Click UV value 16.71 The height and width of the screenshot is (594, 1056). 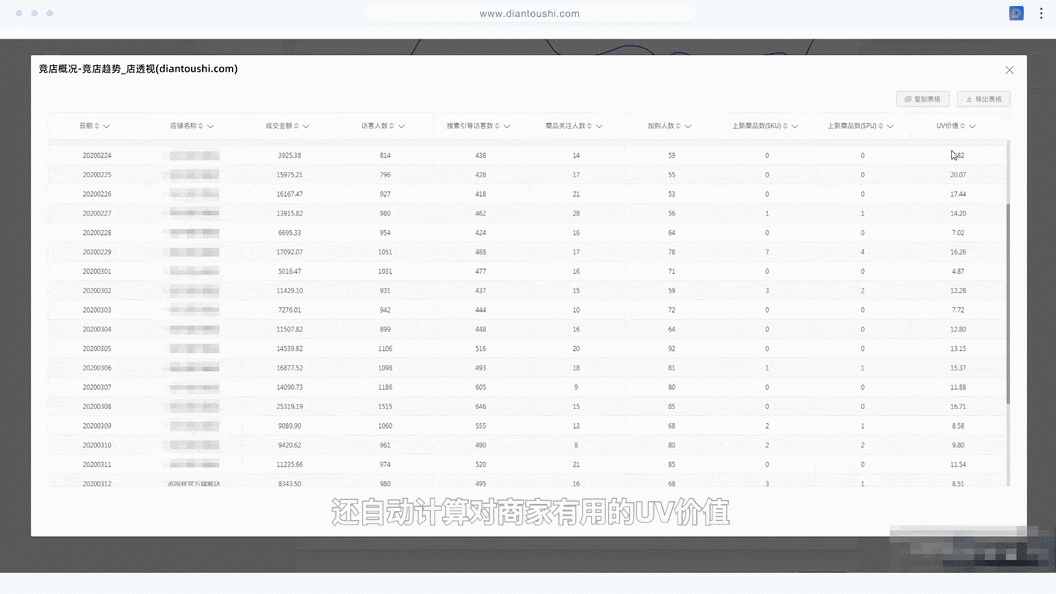click(x=958, y=407)
